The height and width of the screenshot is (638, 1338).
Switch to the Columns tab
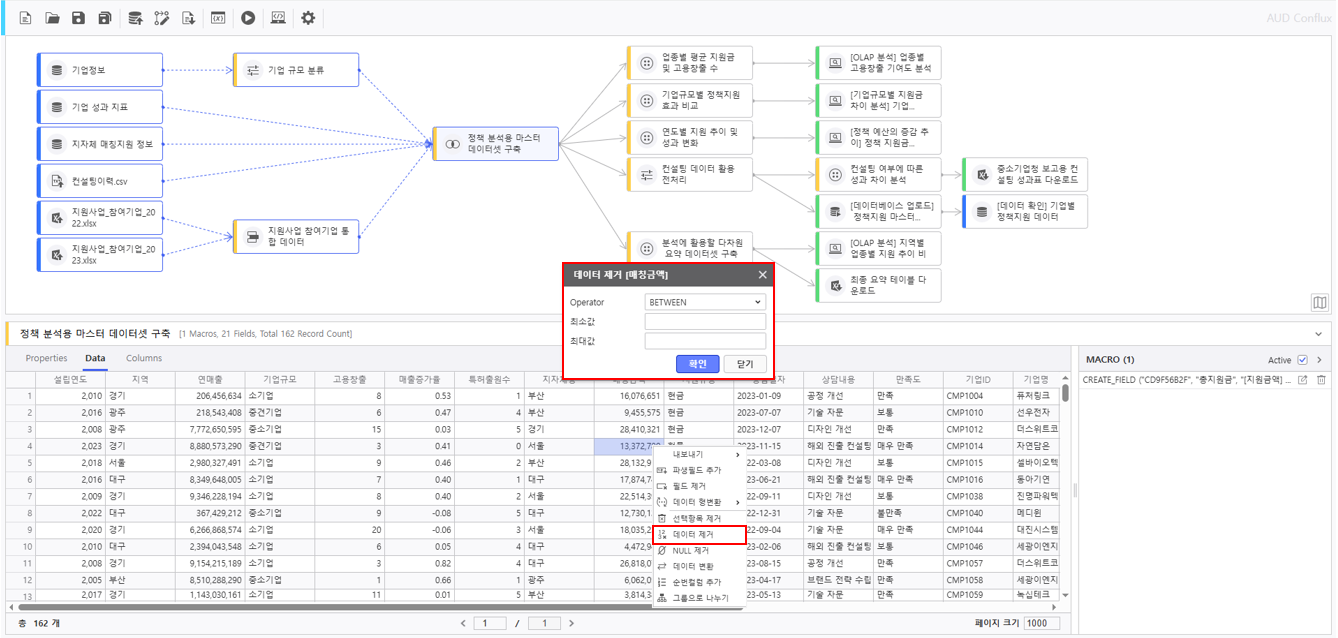point(144,358)
